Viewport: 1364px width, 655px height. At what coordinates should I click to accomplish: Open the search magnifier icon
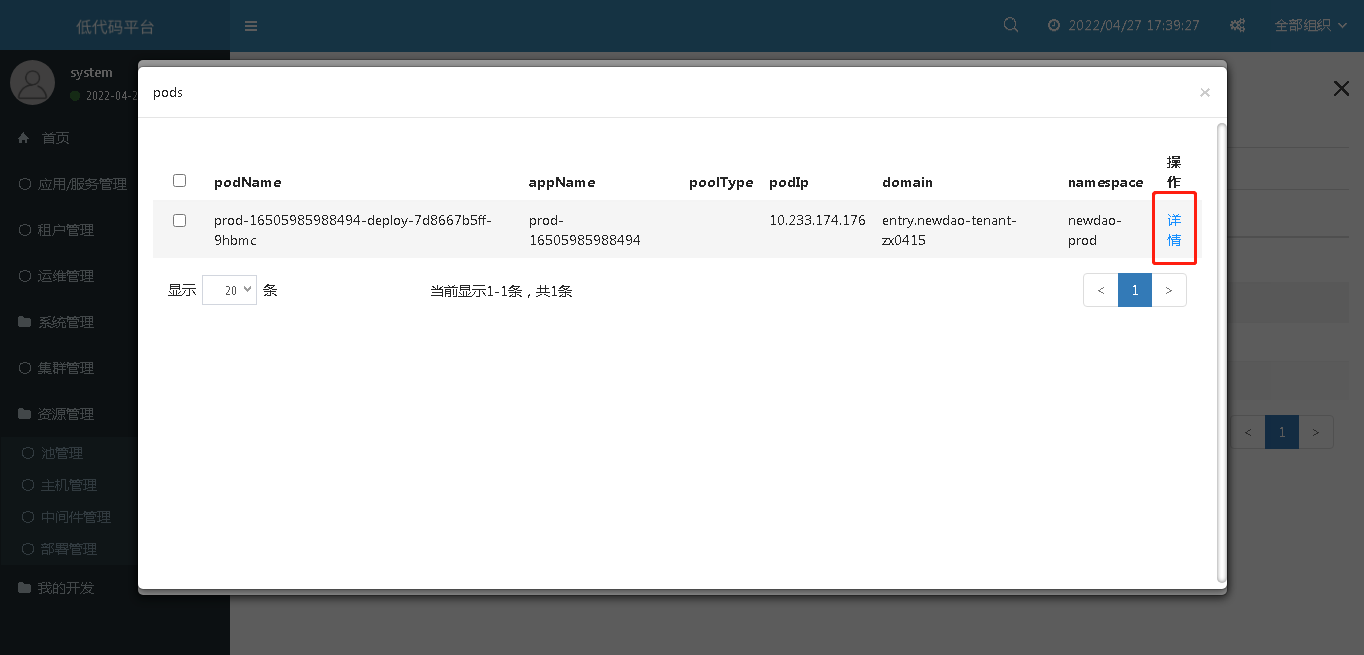click(x=1011, y=25)
